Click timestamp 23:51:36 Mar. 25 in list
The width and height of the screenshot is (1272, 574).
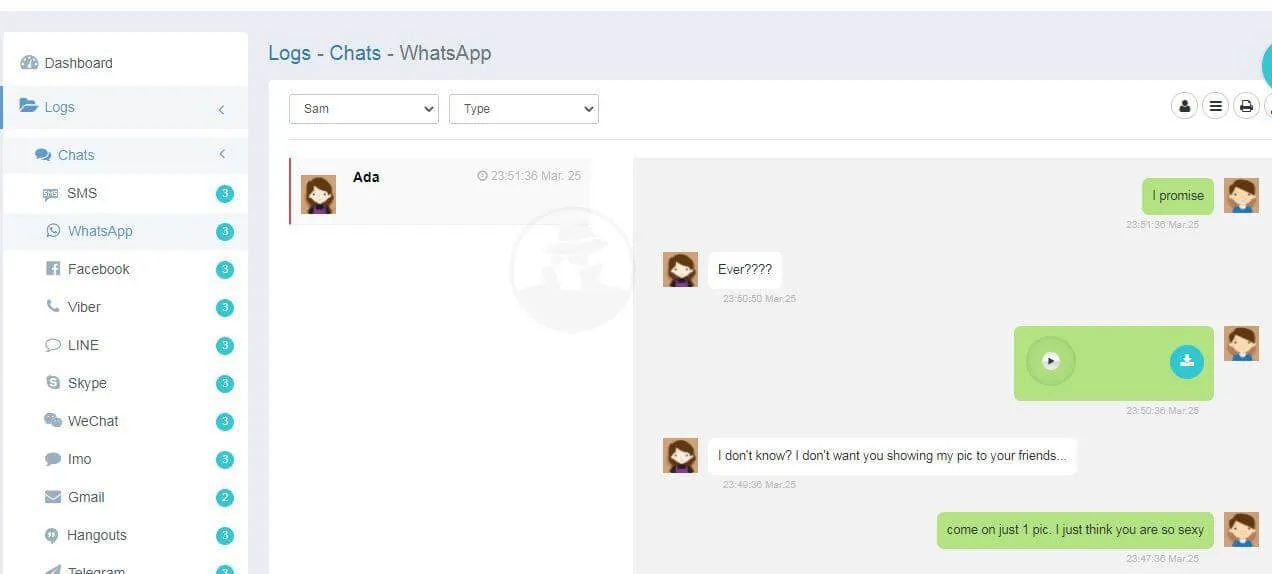(x=530, y=176)
